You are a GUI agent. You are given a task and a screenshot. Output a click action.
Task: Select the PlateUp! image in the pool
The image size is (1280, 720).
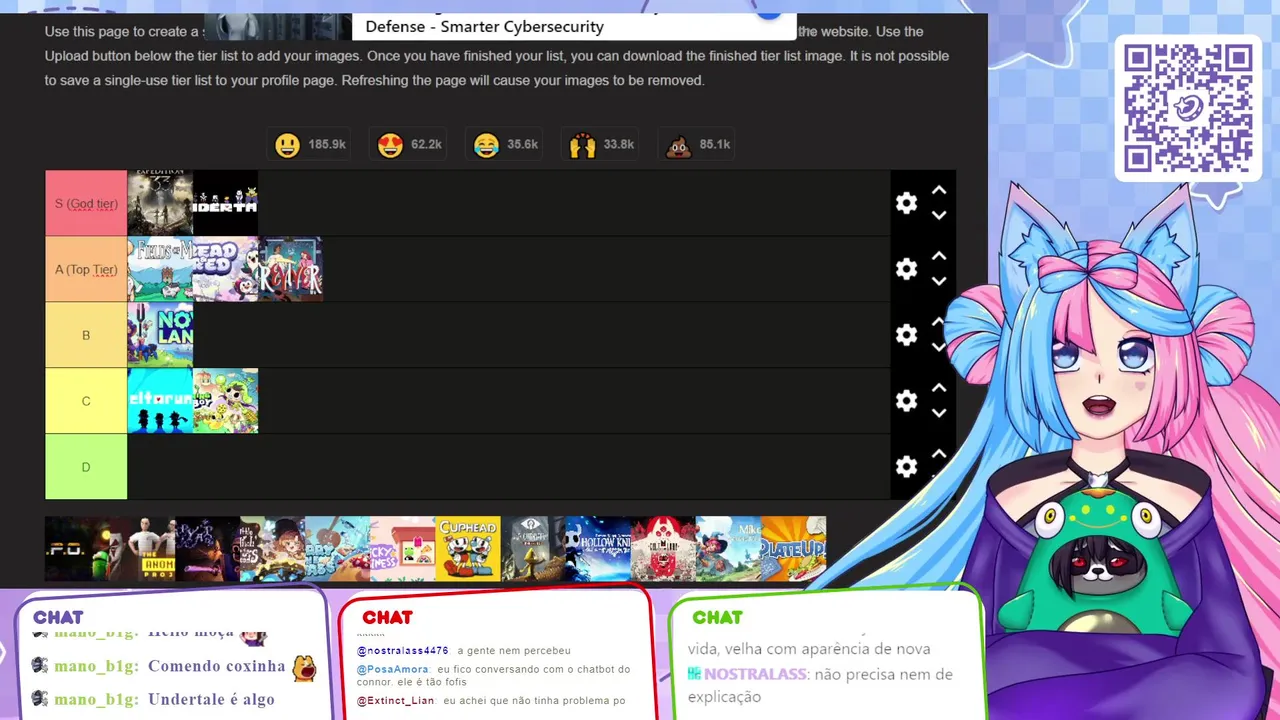coord(793,549)
